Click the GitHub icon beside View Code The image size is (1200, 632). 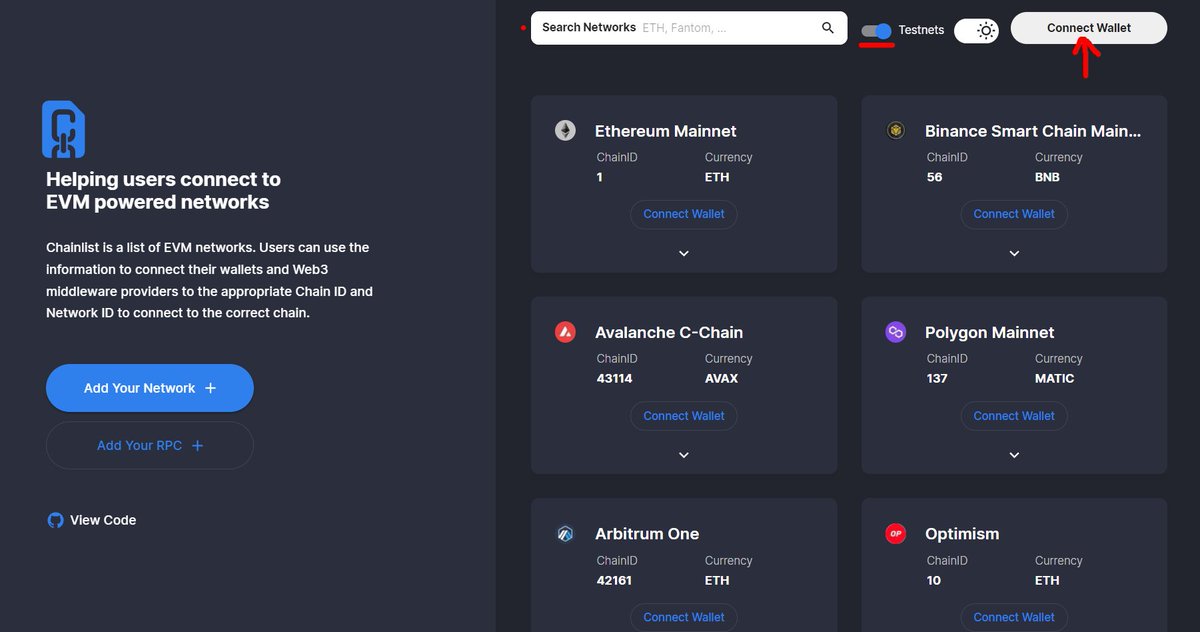click(55, 520)
